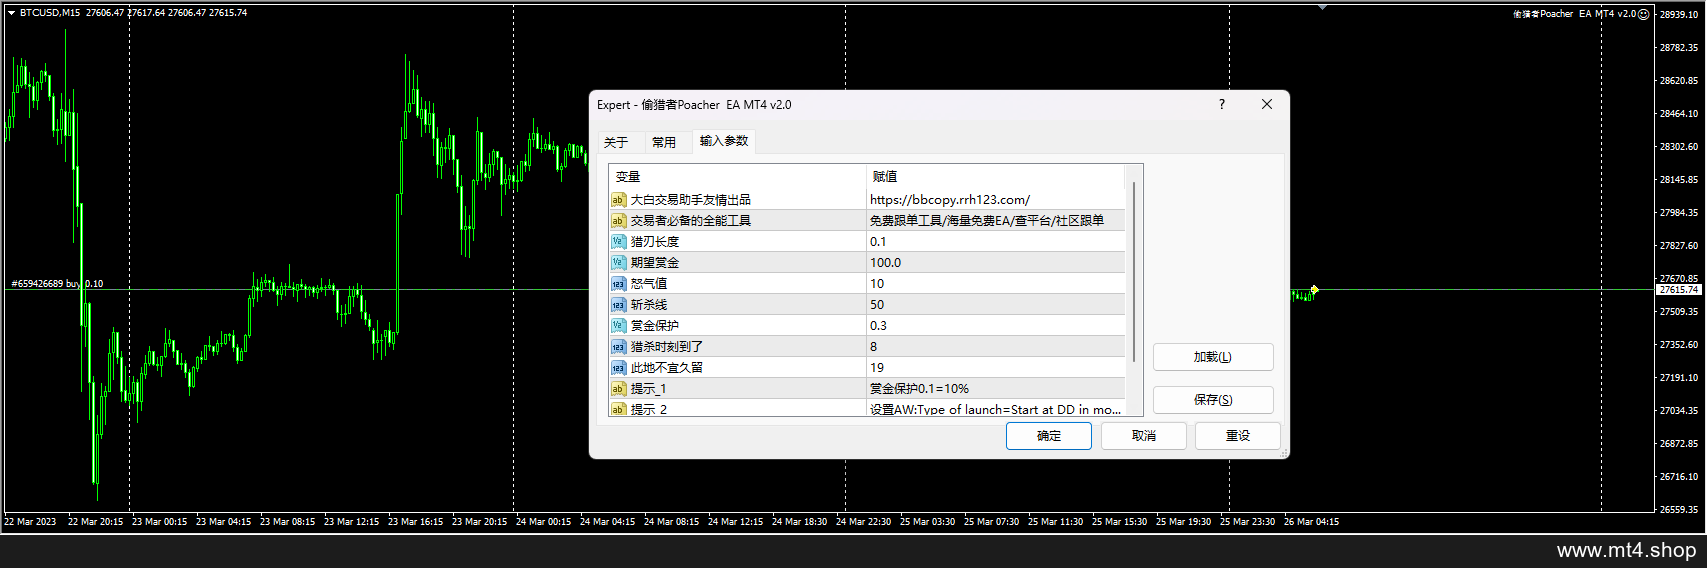Click the EA smiley face icon on chart
The height and width of the screenshot is (568, 1707).
coord(1644,14)
